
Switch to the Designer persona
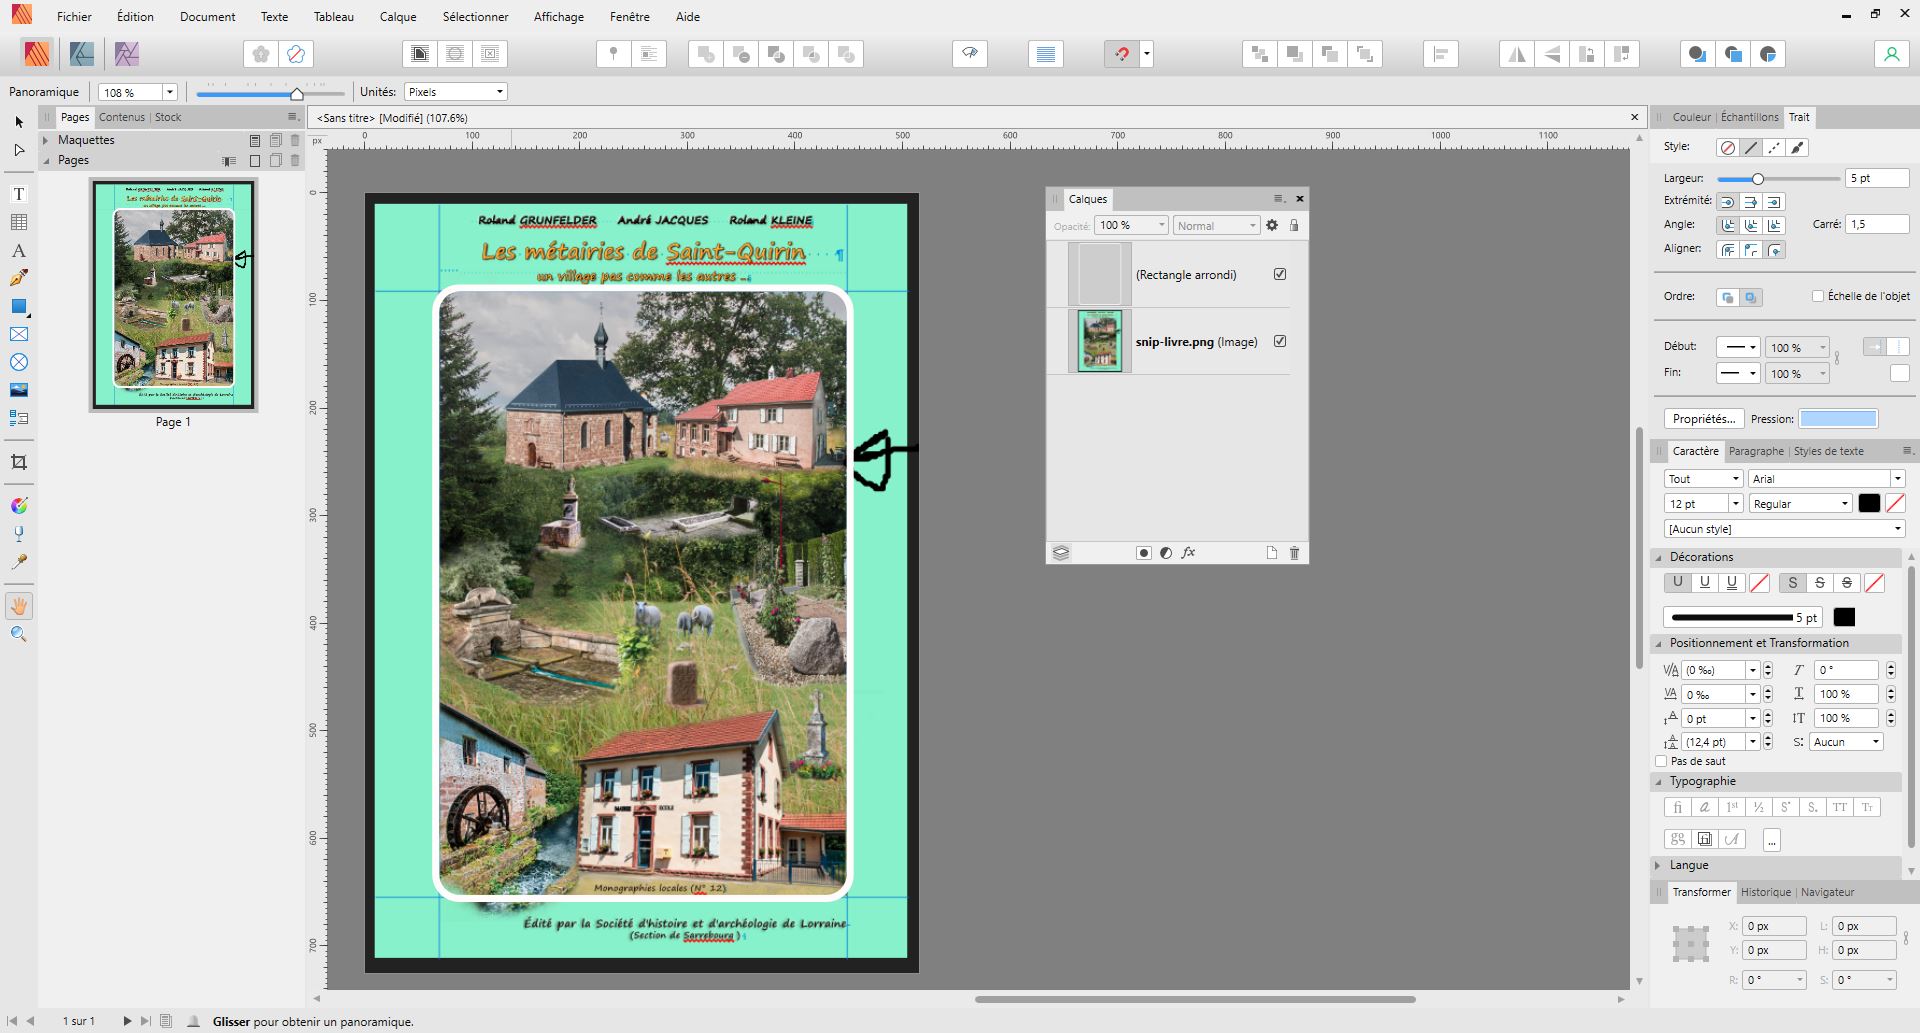(x=82, y=54)
